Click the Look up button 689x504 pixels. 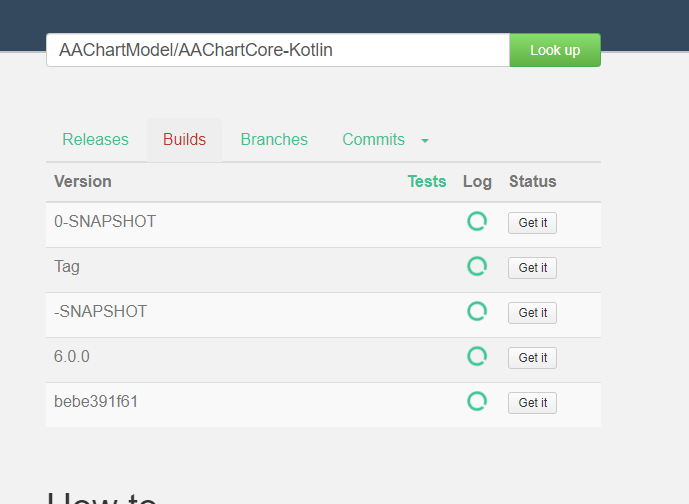[555, 50]
